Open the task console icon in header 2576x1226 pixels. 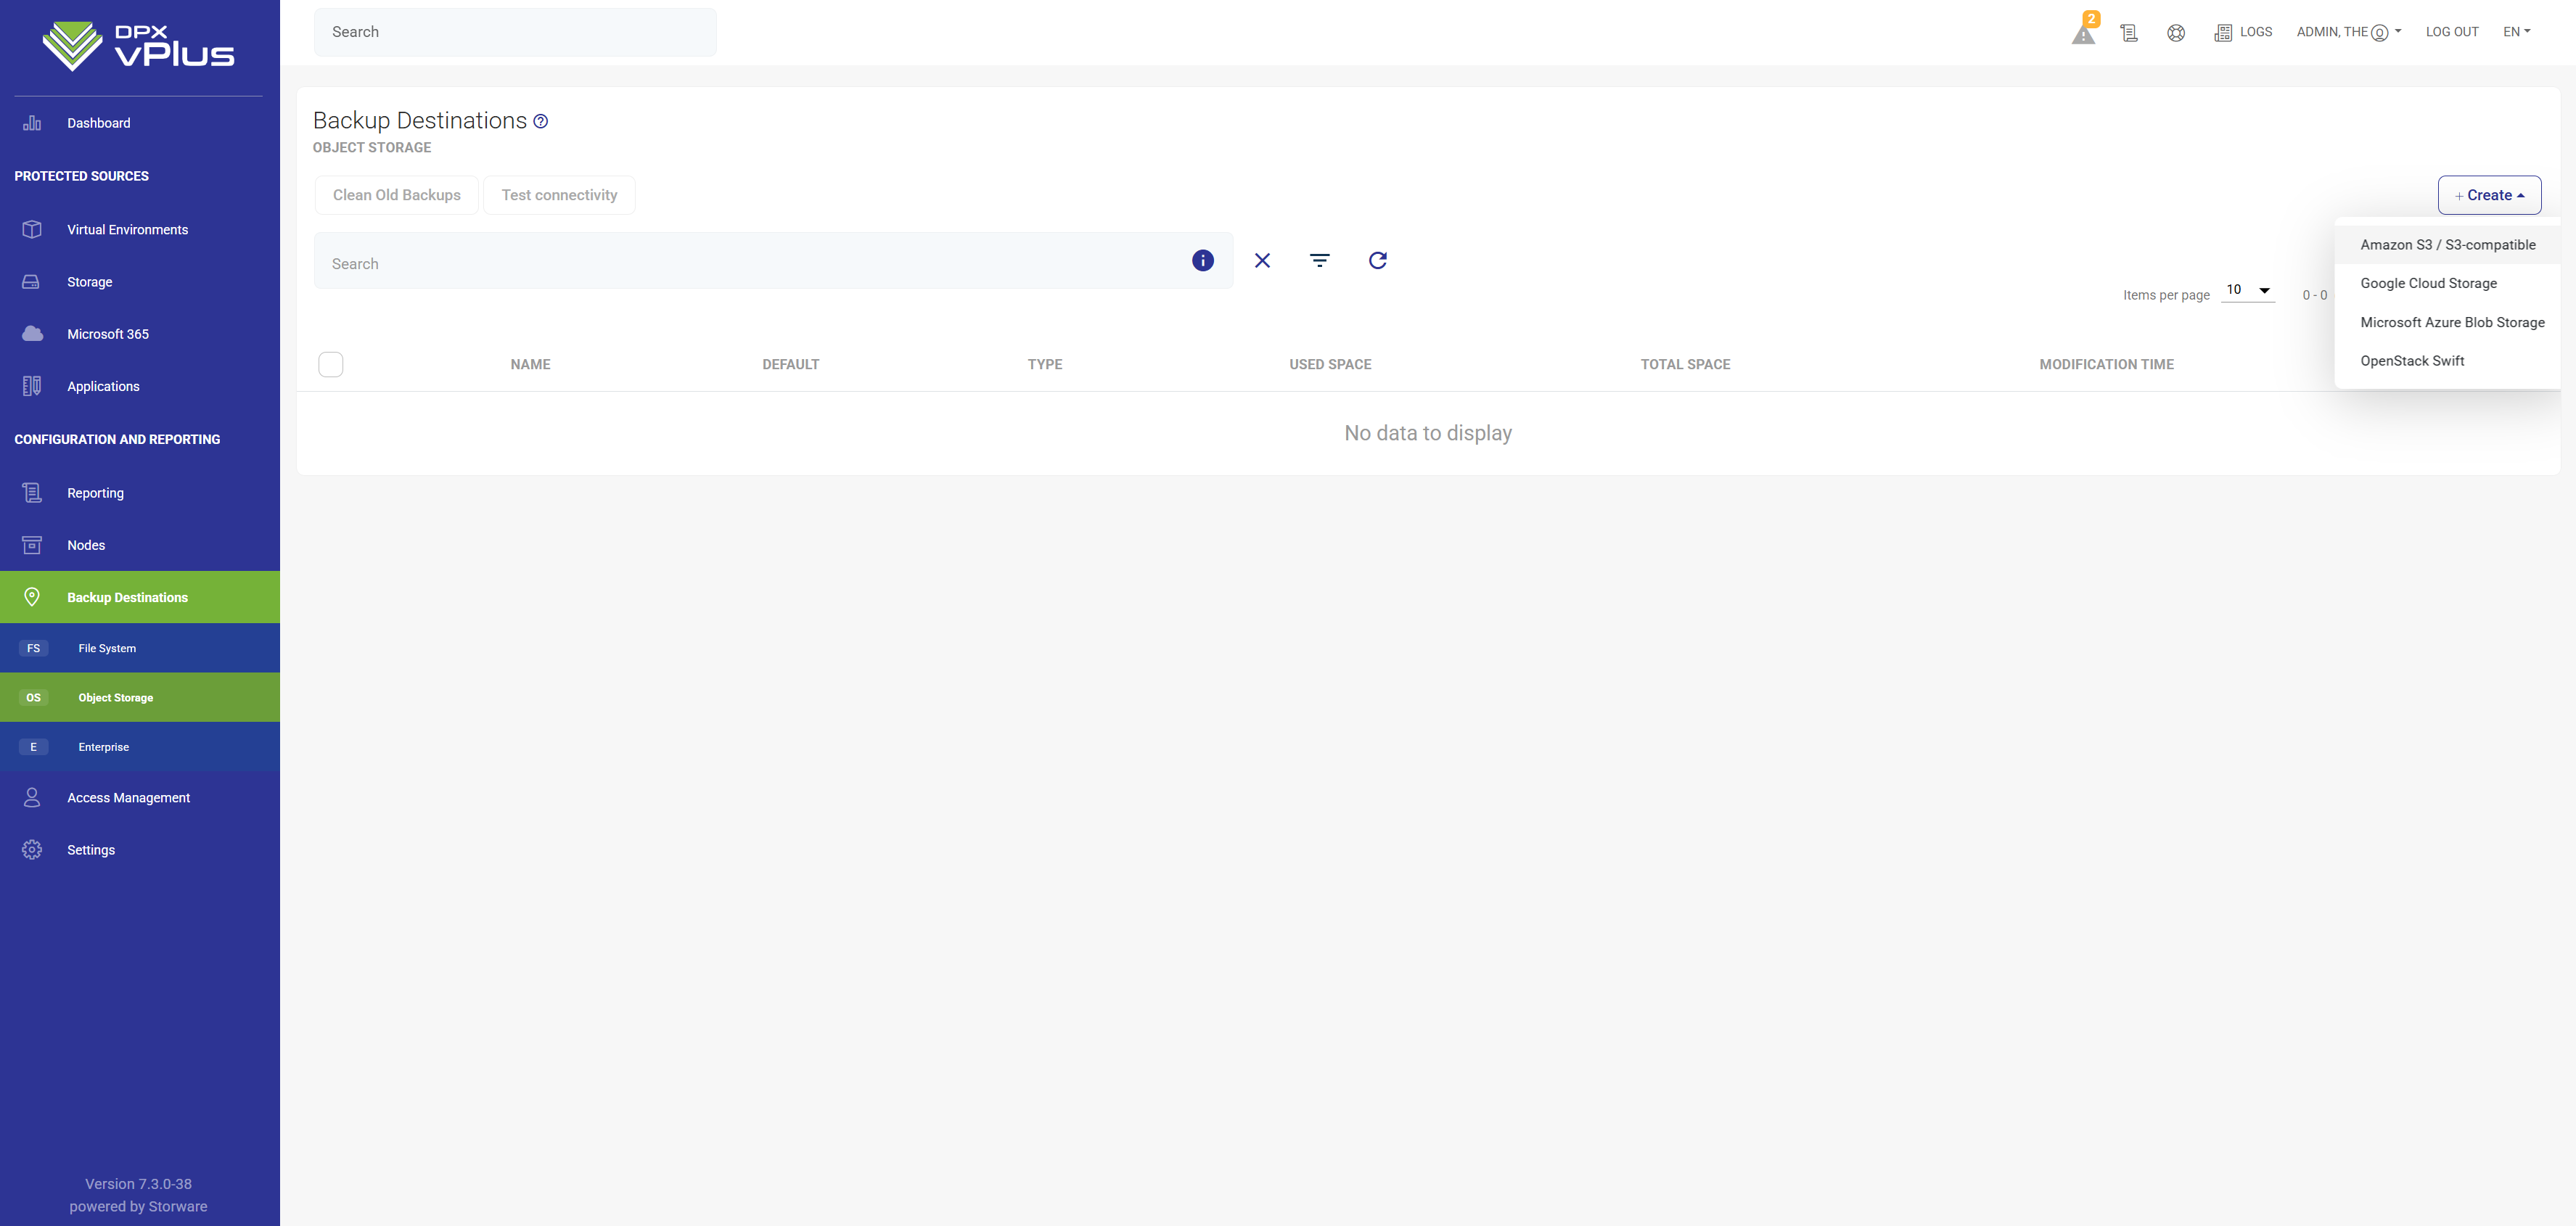click(2129, 33)
